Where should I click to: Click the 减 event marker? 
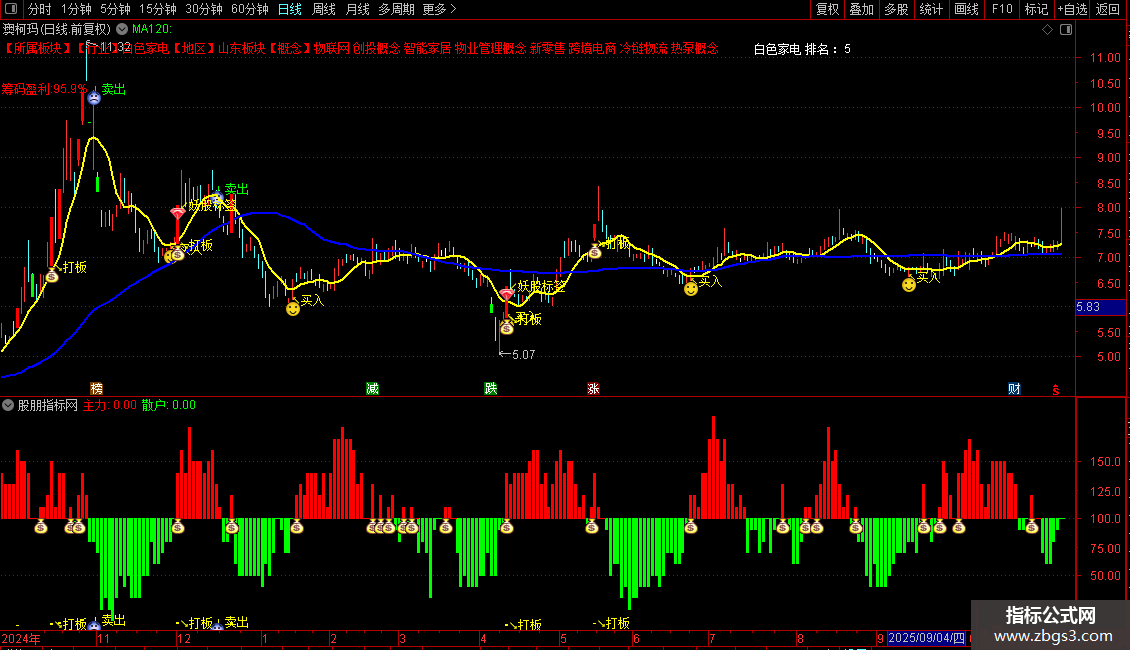[x=372, y=388]
